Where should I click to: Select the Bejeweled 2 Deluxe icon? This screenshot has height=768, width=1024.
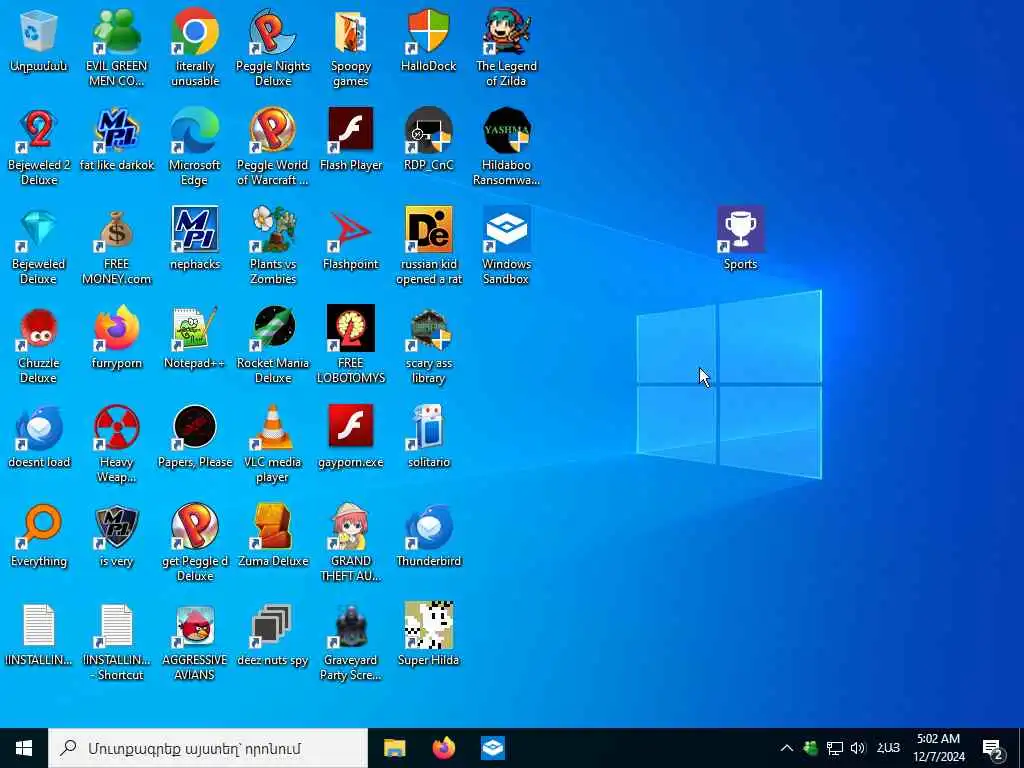coord(39,146)
